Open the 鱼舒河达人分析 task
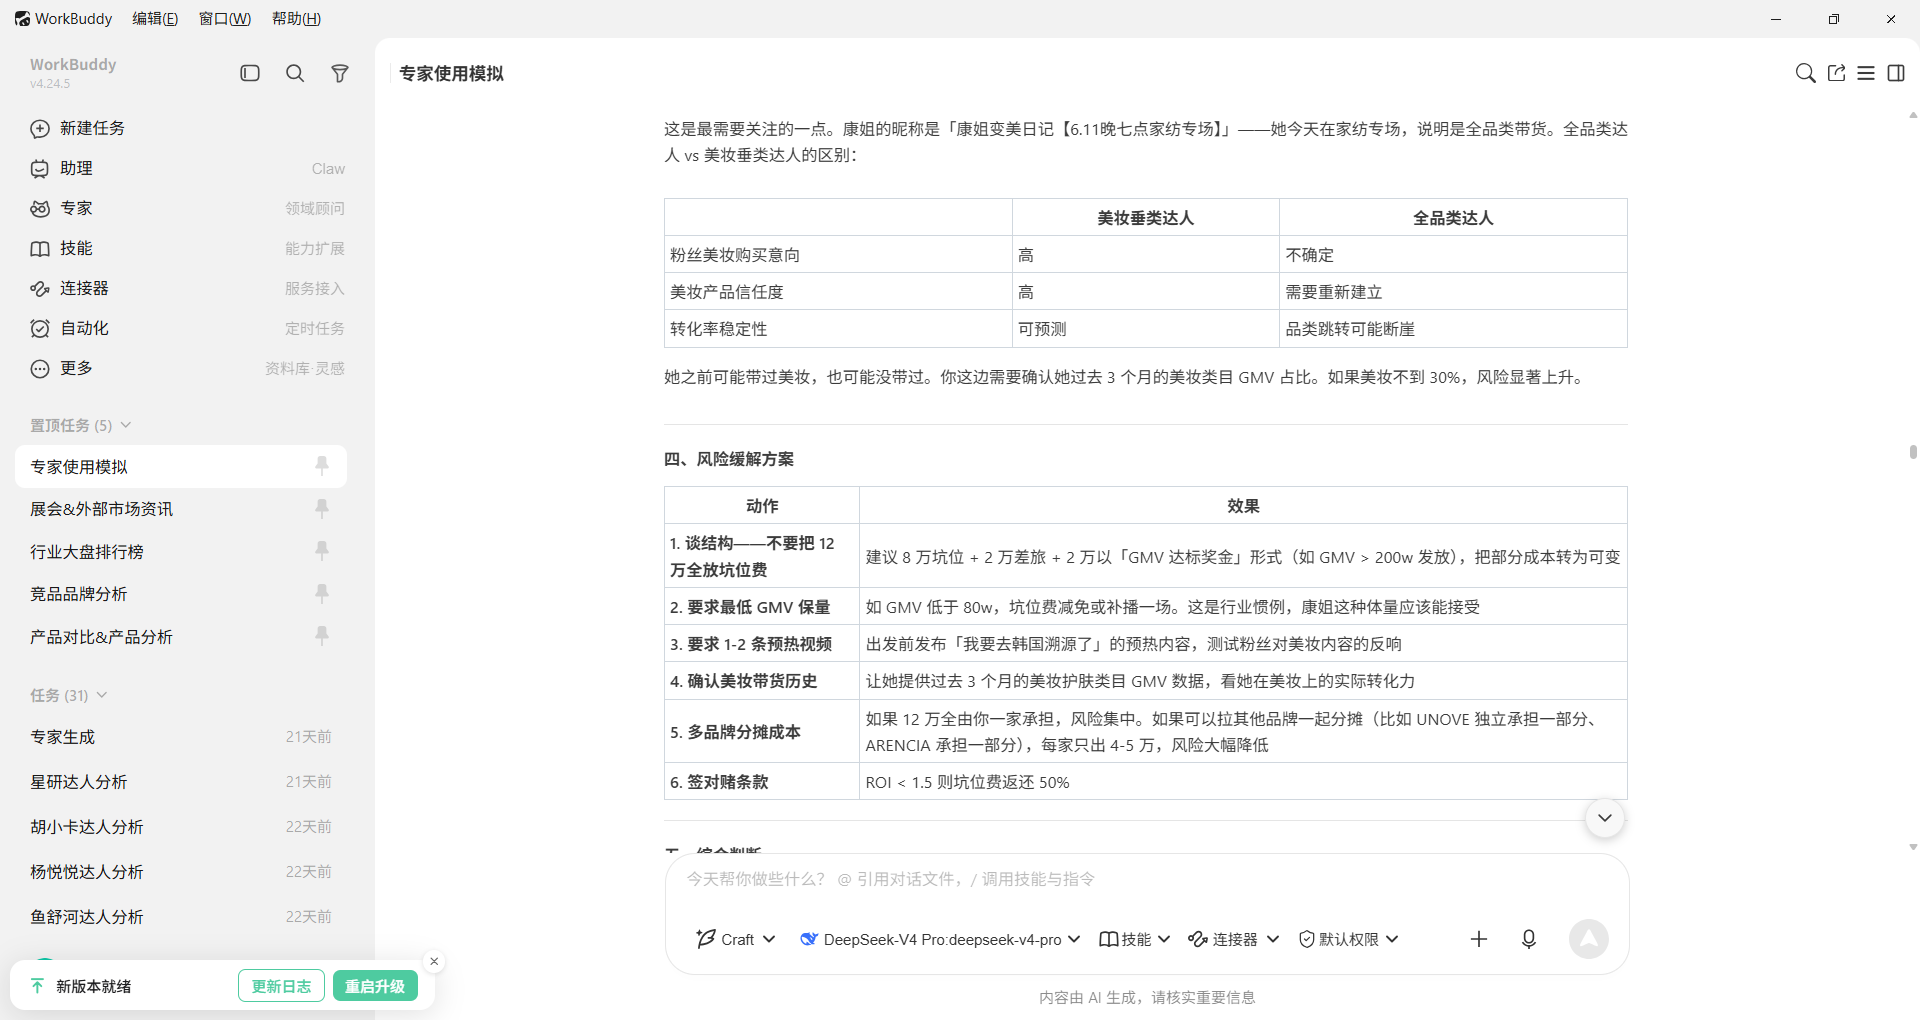Screen dimensions: 1920x1020 click(181, 917)
